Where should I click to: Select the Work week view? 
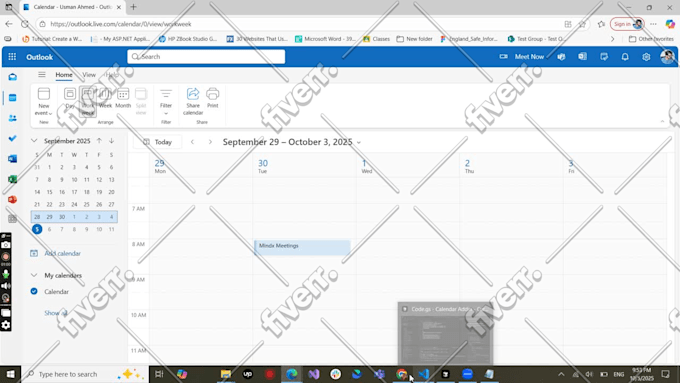[x=88, y=101]
